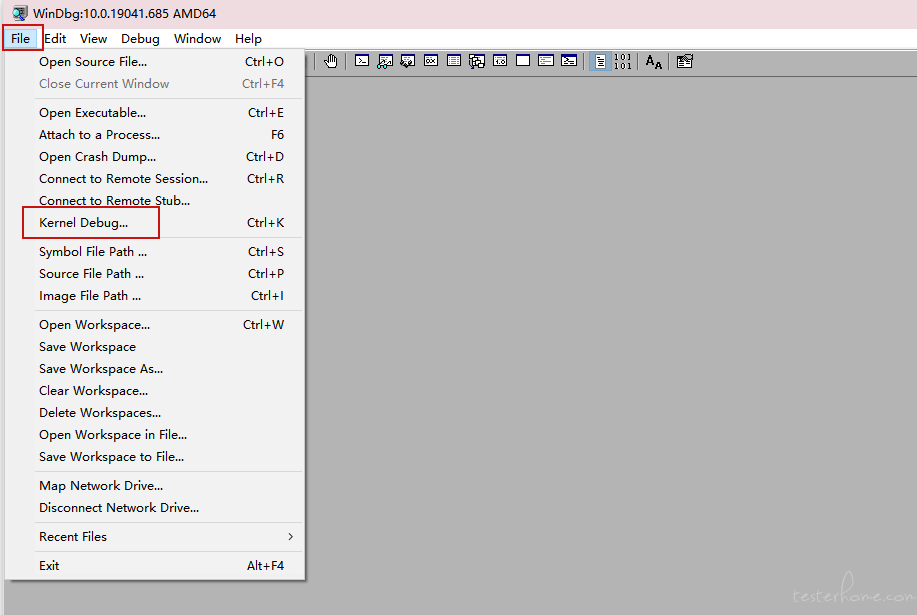Open the Options icon at toolbar end

[x=685, y=61]
